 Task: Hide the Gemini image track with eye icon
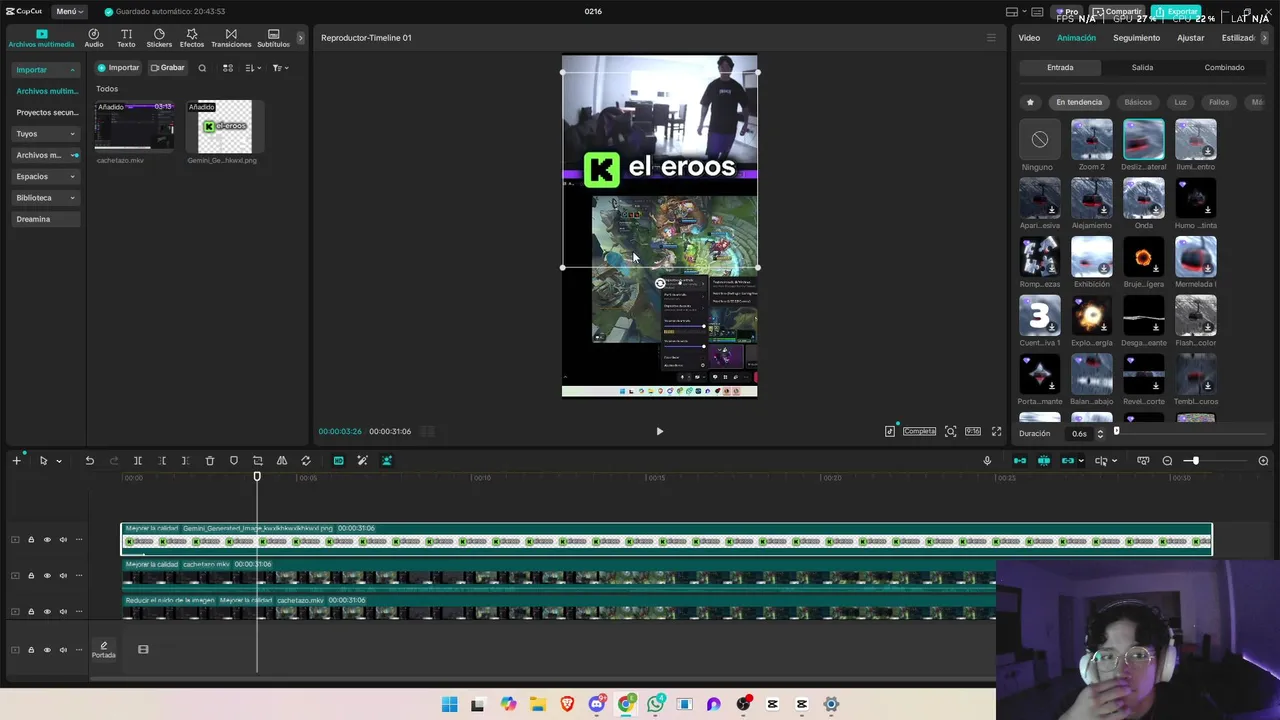[47, 540]
